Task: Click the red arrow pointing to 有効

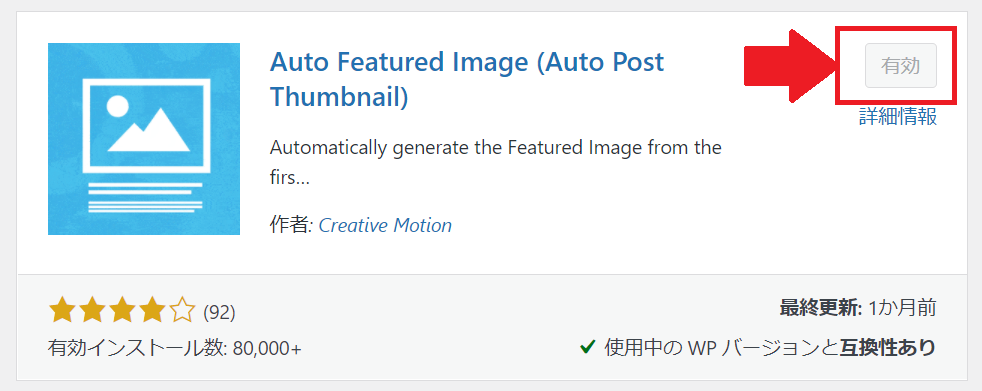Action: [791, 65]
